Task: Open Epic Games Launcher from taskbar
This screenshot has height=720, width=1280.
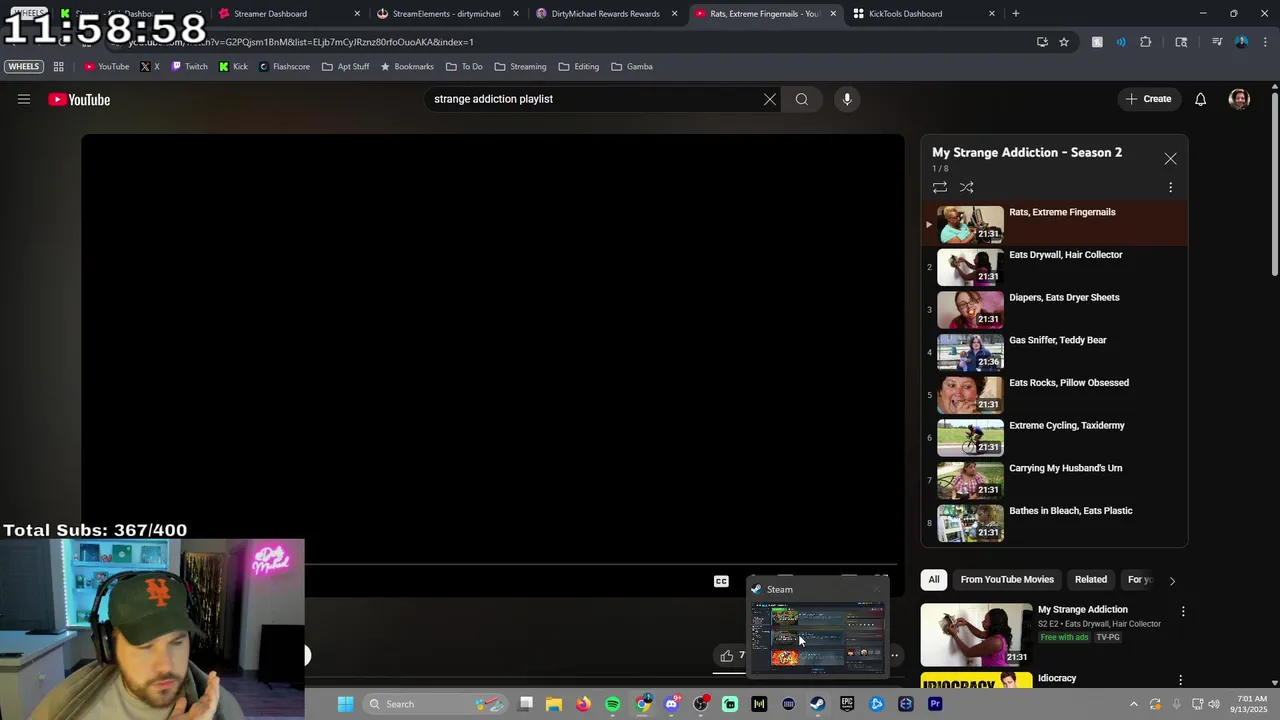Action: (847, 704)
